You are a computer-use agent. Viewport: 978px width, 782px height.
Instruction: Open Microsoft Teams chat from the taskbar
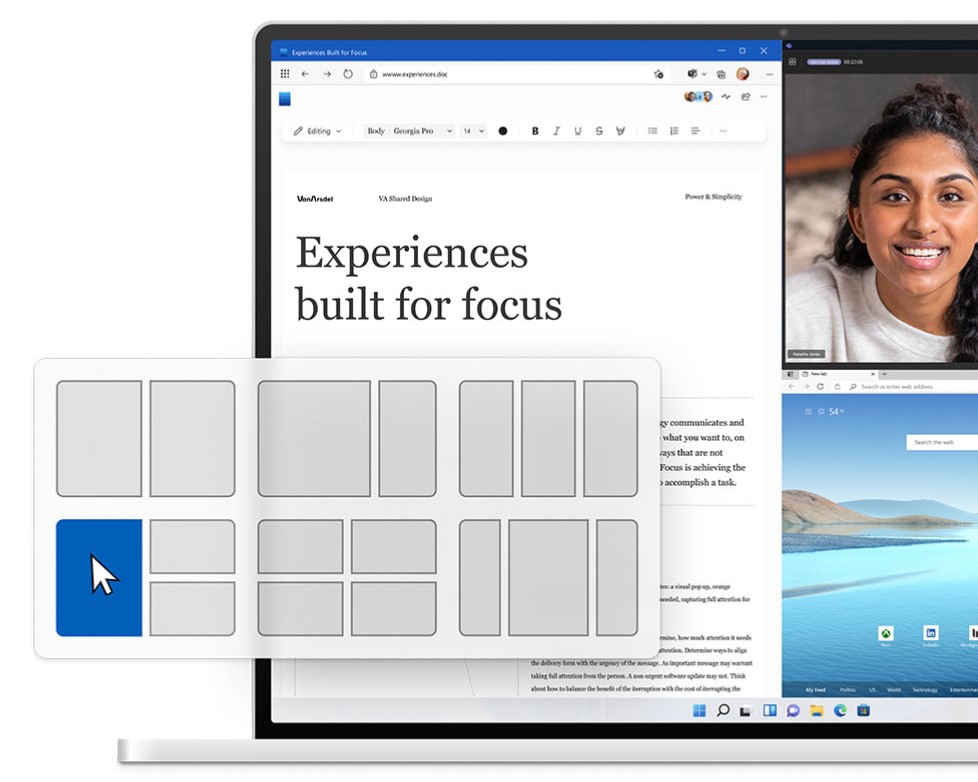(x=792, y=710)
